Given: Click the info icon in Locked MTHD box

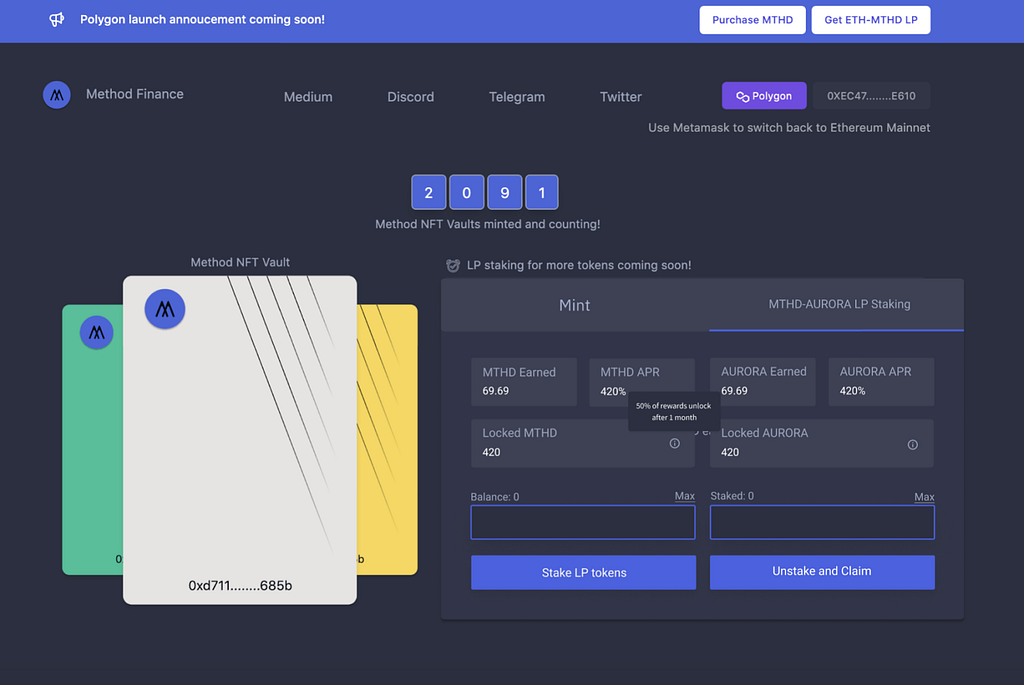Looking at the screenshot, I should (x=675, y=443).
